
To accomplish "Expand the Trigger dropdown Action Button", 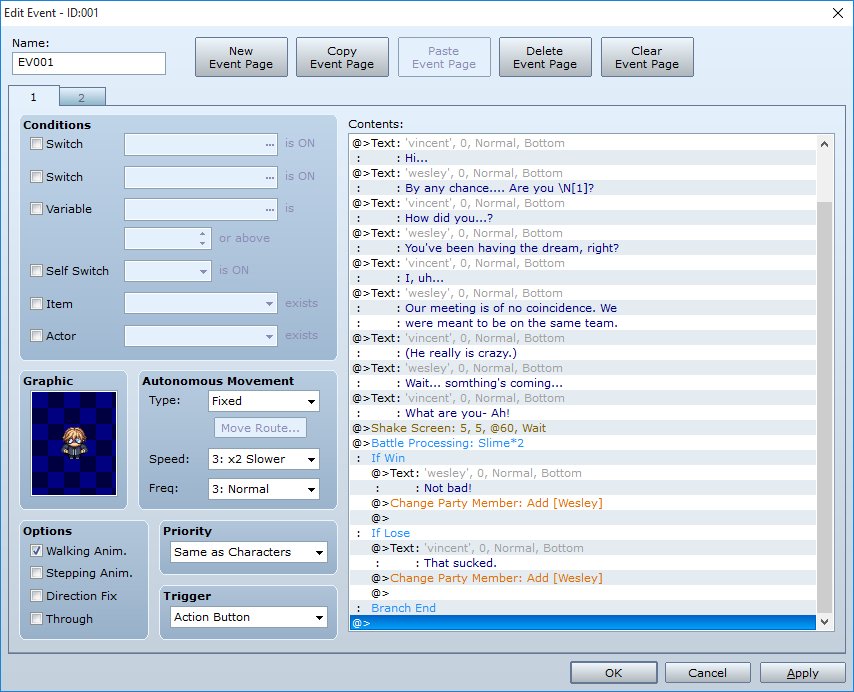I will (249, 617).
